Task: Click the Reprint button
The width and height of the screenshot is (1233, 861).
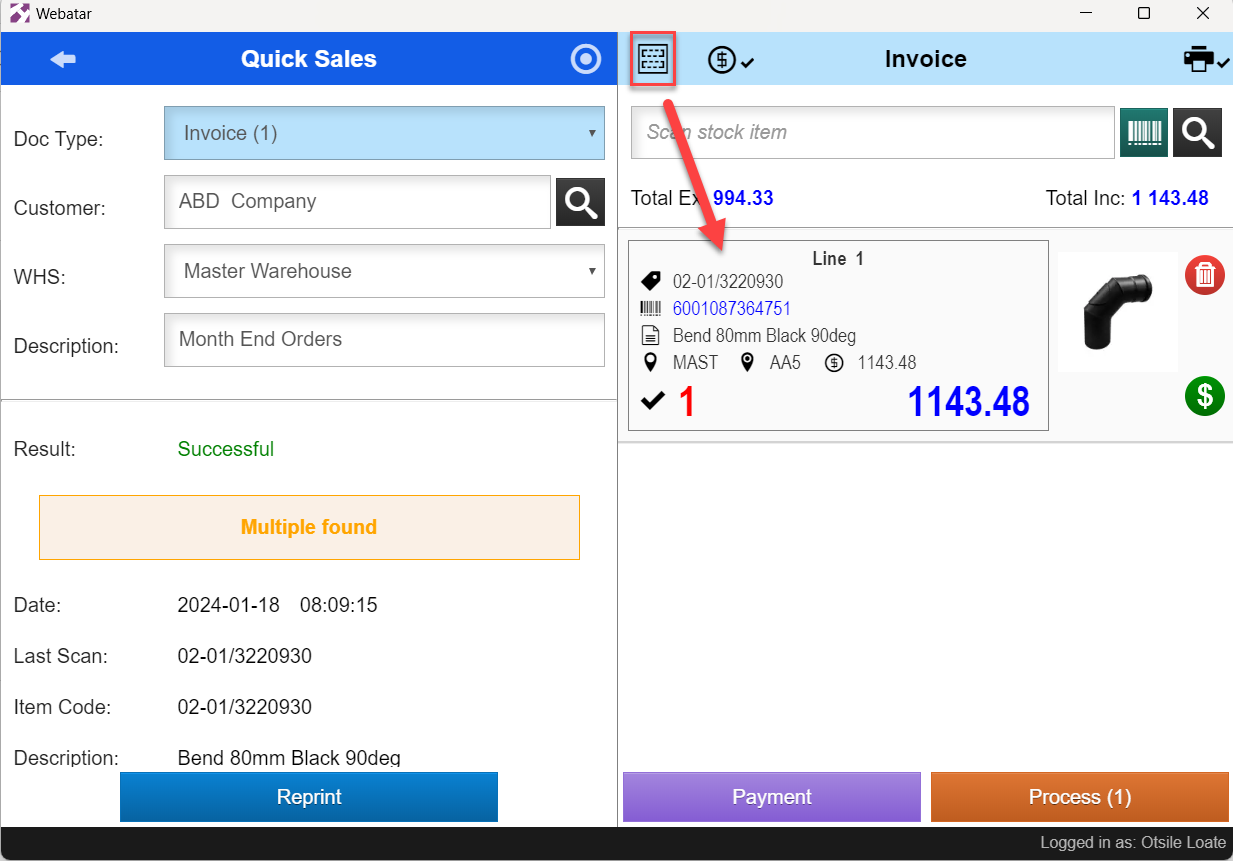Action: (x=309, y=797)
